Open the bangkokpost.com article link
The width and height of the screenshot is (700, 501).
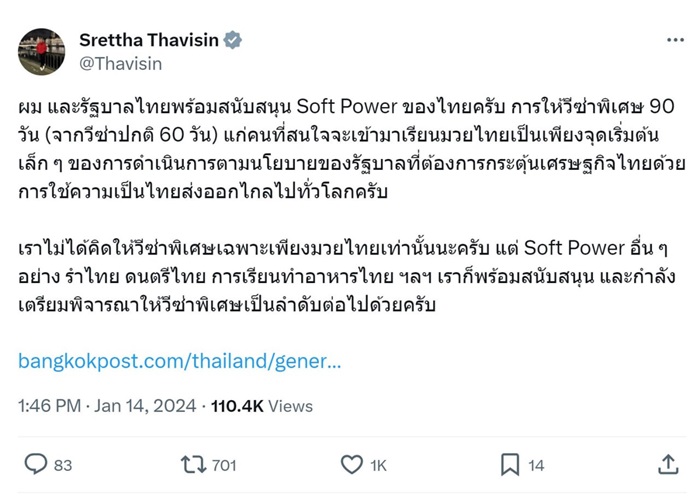tap(180, 361)
